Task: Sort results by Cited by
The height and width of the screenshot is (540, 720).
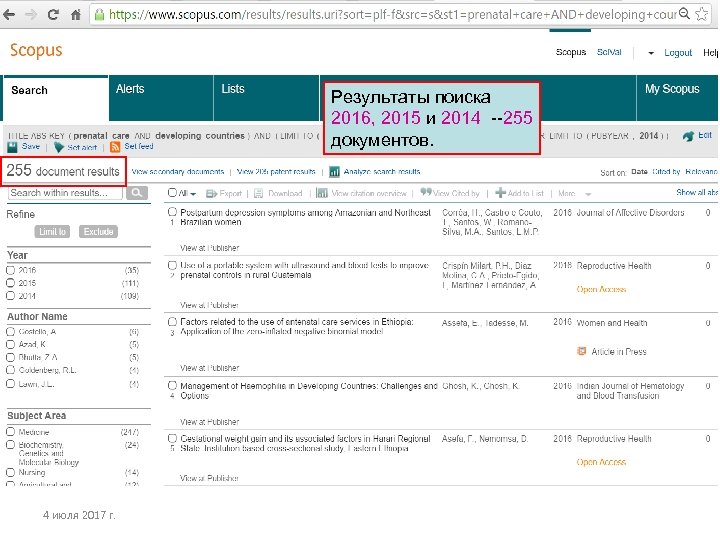Action: point(666,172)
